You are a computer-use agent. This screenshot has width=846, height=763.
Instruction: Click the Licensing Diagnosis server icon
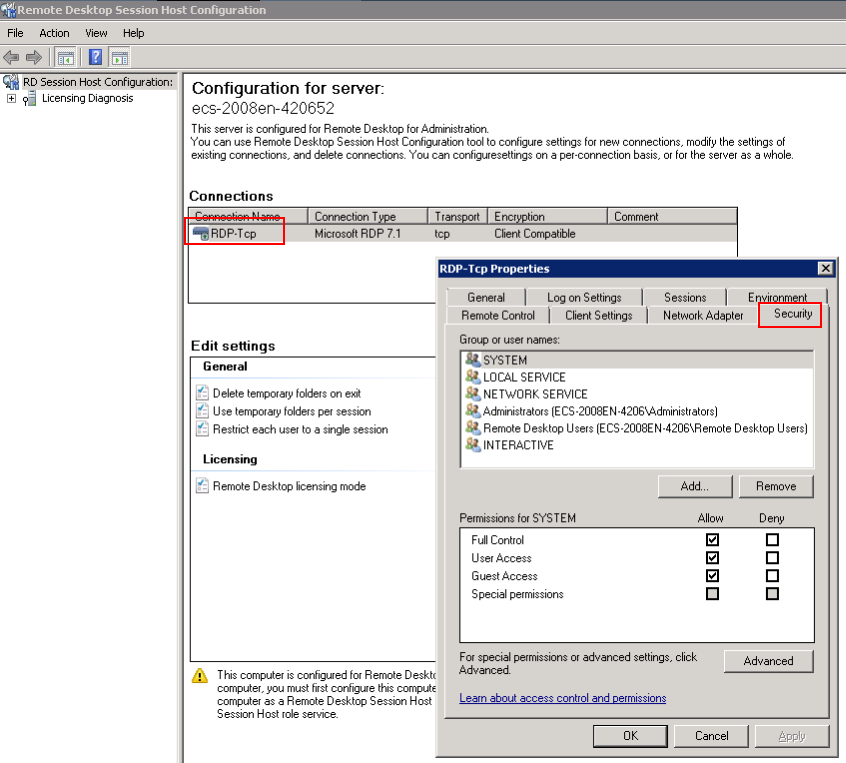(30, 99)
